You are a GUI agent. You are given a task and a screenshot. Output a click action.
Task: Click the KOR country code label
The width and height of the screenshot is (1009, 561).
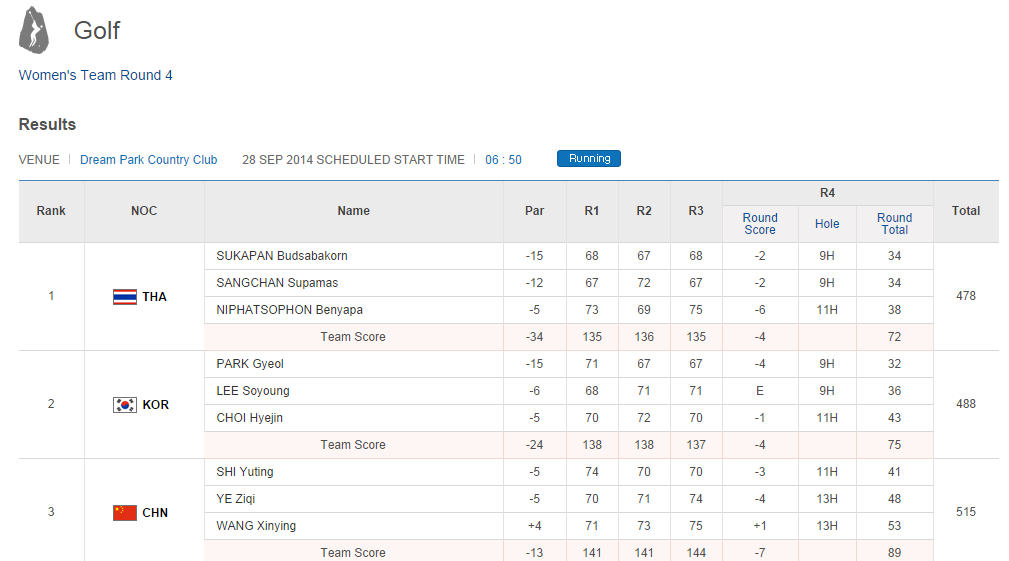tap(155, 405)
